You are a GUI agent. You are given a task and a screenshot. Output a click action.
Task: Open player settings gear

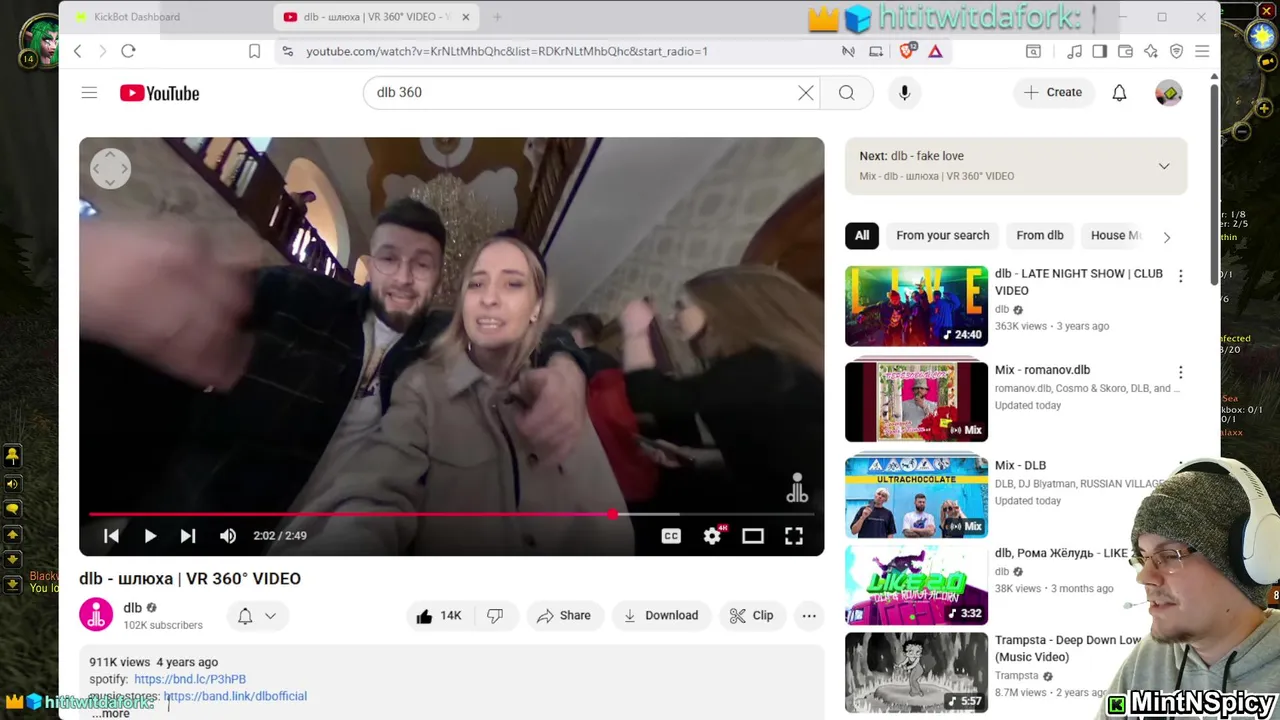pyautogui.click(x=712, y=536)
